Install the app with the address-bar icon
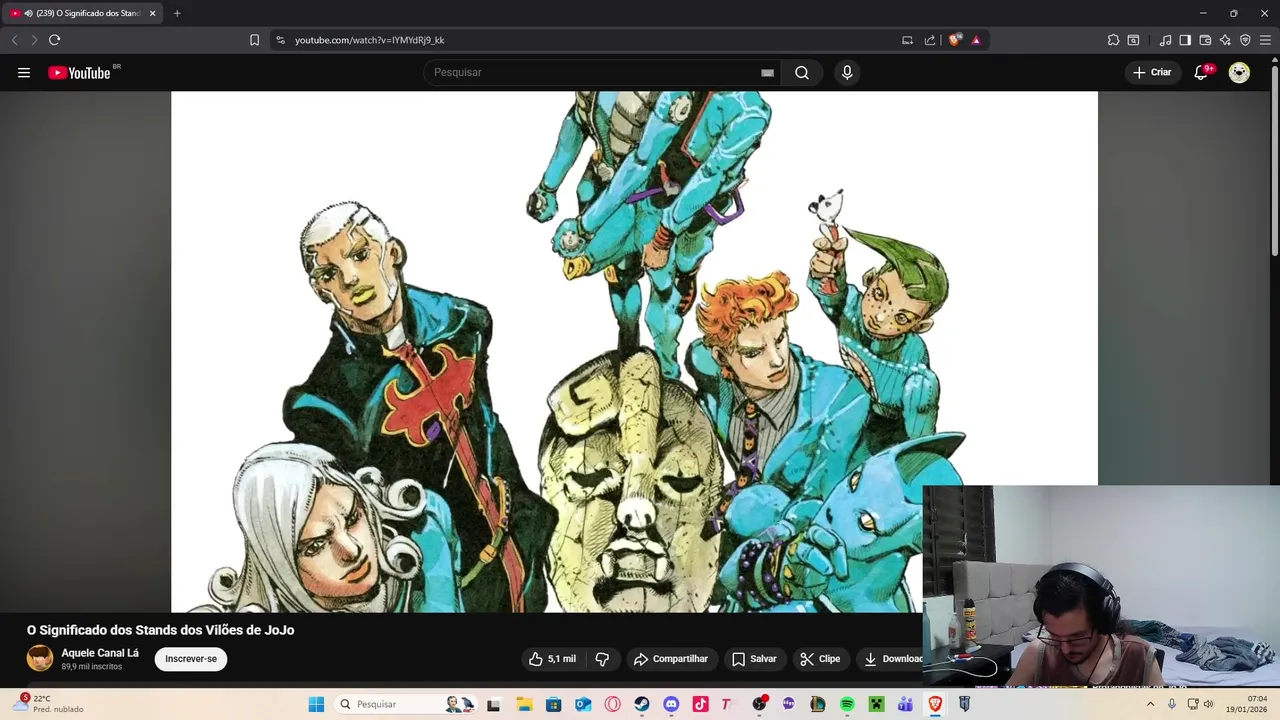This screenshot has height=720, width=1280. (907, 40)
